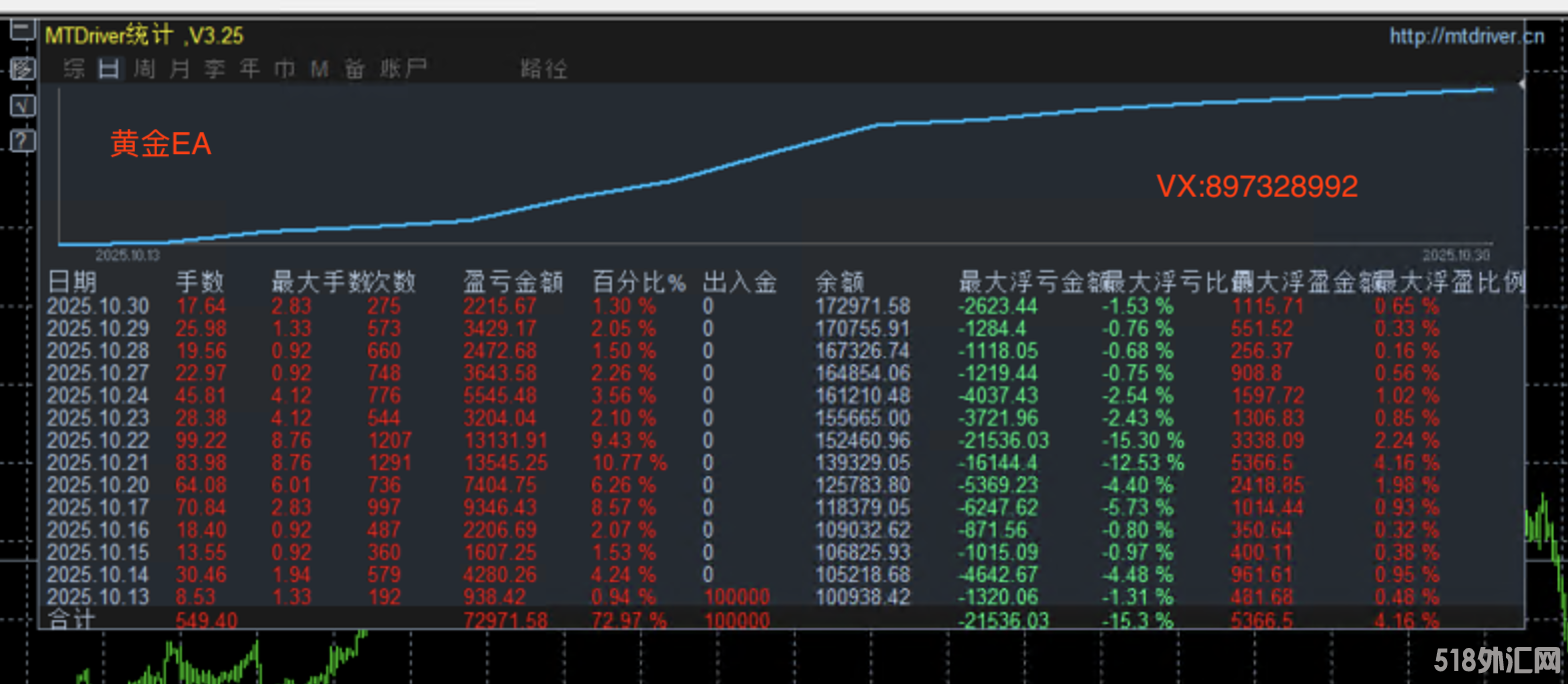Open the 币 currency tab
1568x684 pixels.
(285, 69)
